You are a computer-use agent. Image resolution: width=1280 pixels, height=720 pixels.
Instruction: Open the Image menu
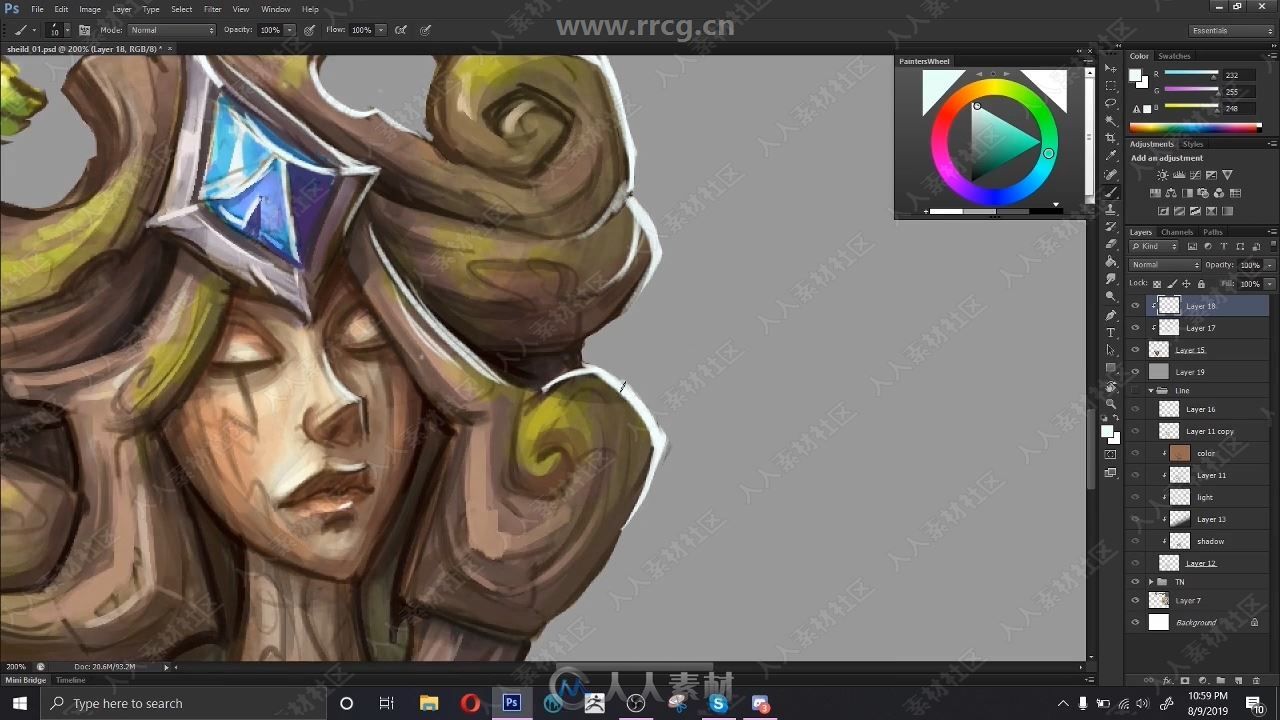90,9
